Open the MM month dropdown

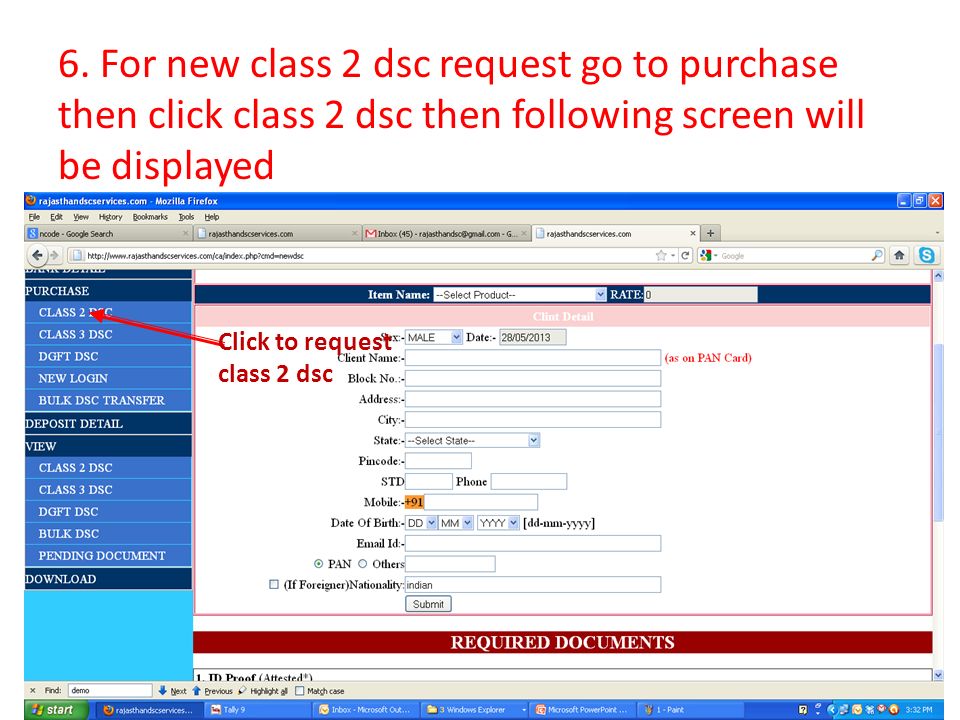tap(456, 523)
